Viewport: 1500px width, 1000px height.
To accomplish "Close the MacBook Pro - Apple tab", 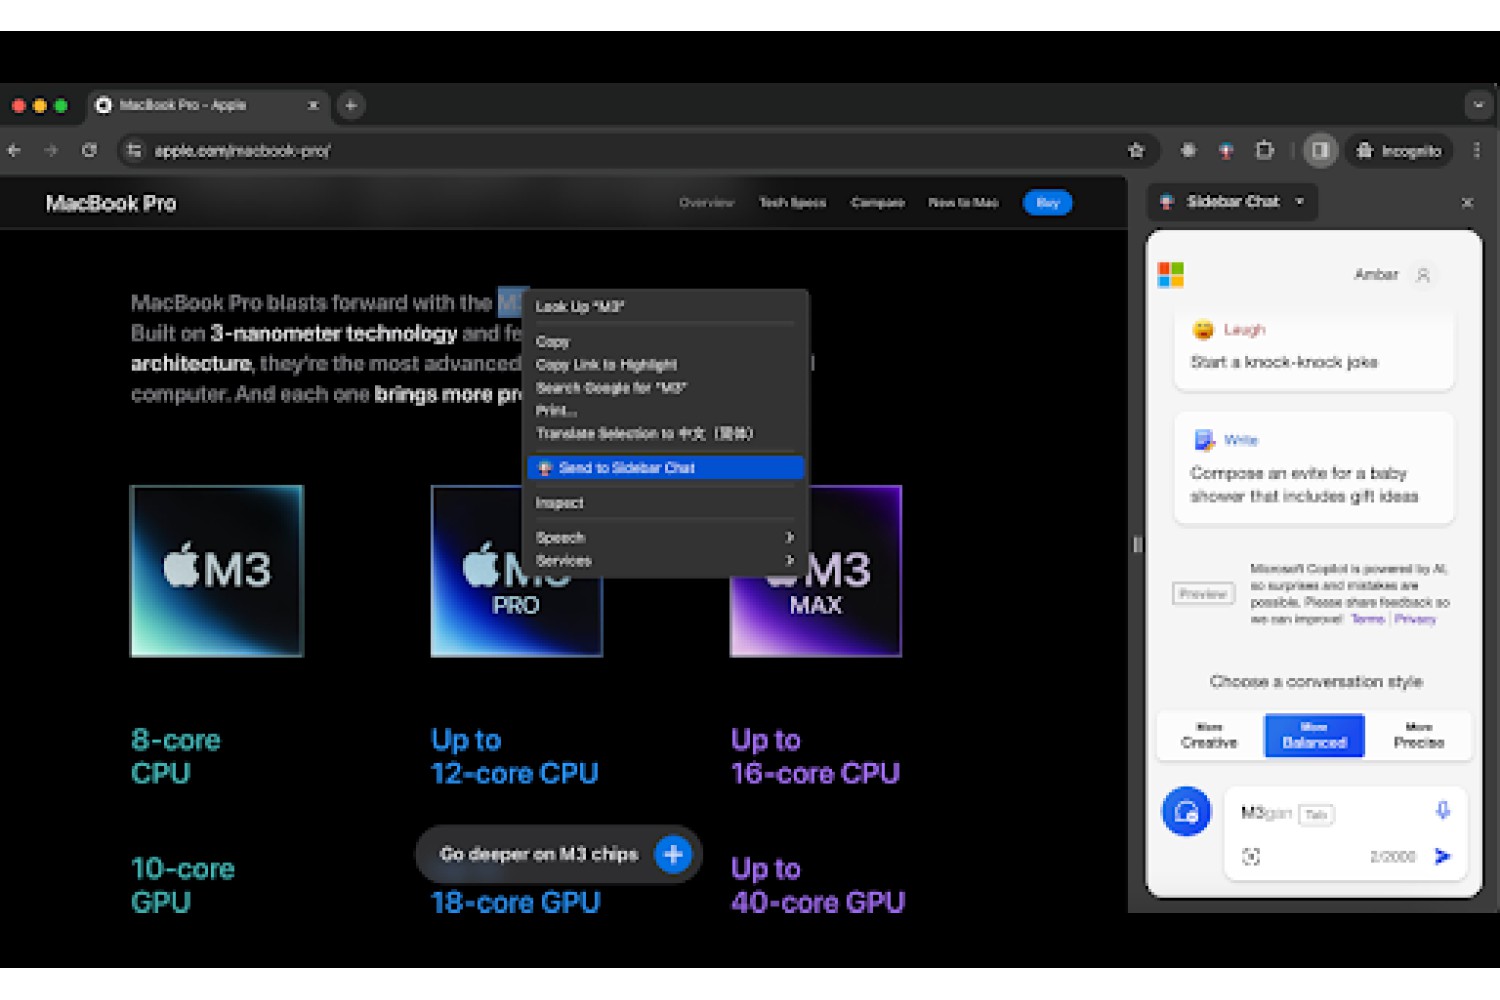I will point(313,105).
